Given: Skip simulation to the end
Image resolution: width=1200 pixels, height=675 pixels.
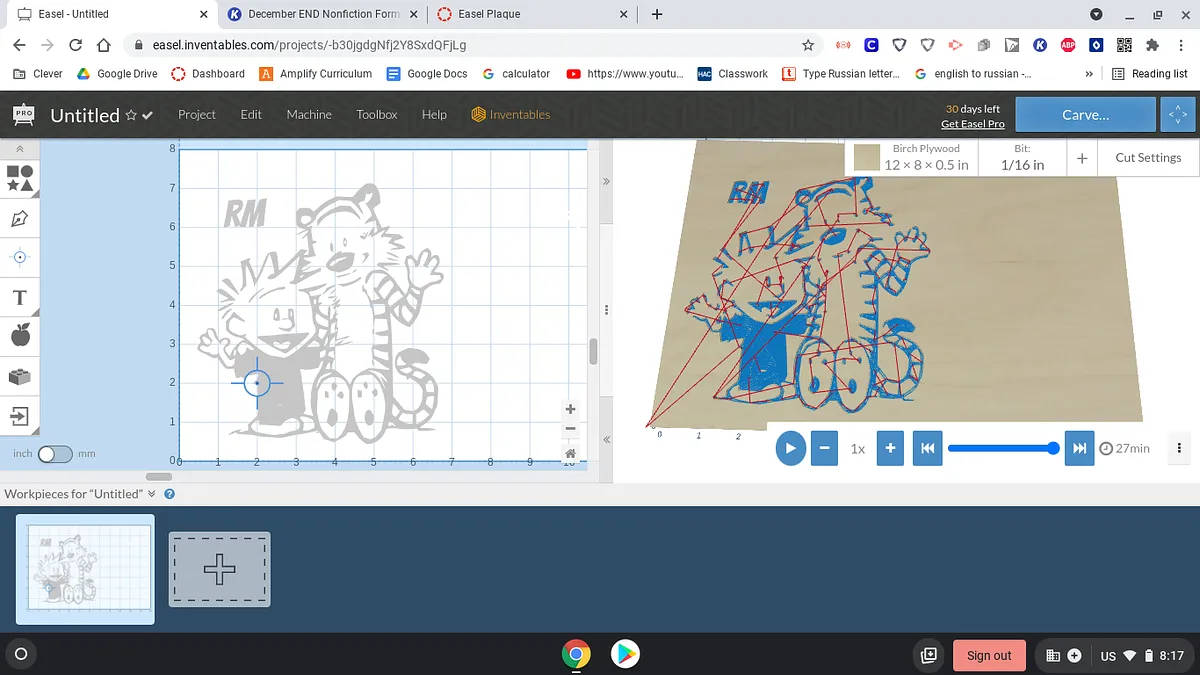Looking at the screenshot, I should click(1079, 448).
